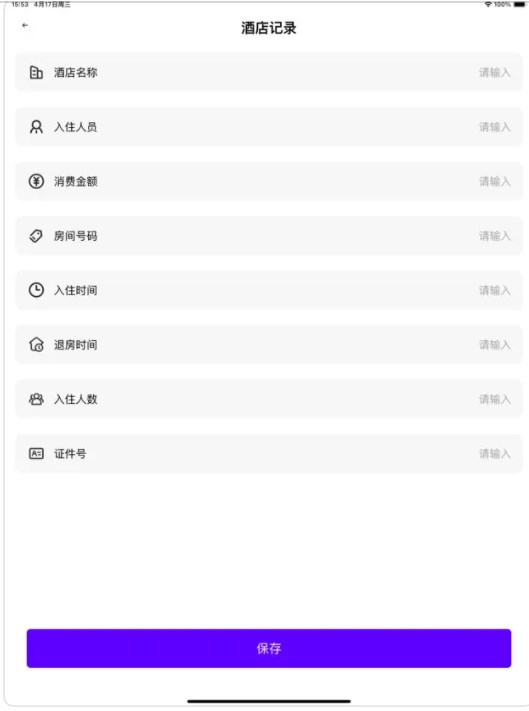Click the room number tag icon
Viewport: 529px width, 711px height.
click(x=36, y=236)
